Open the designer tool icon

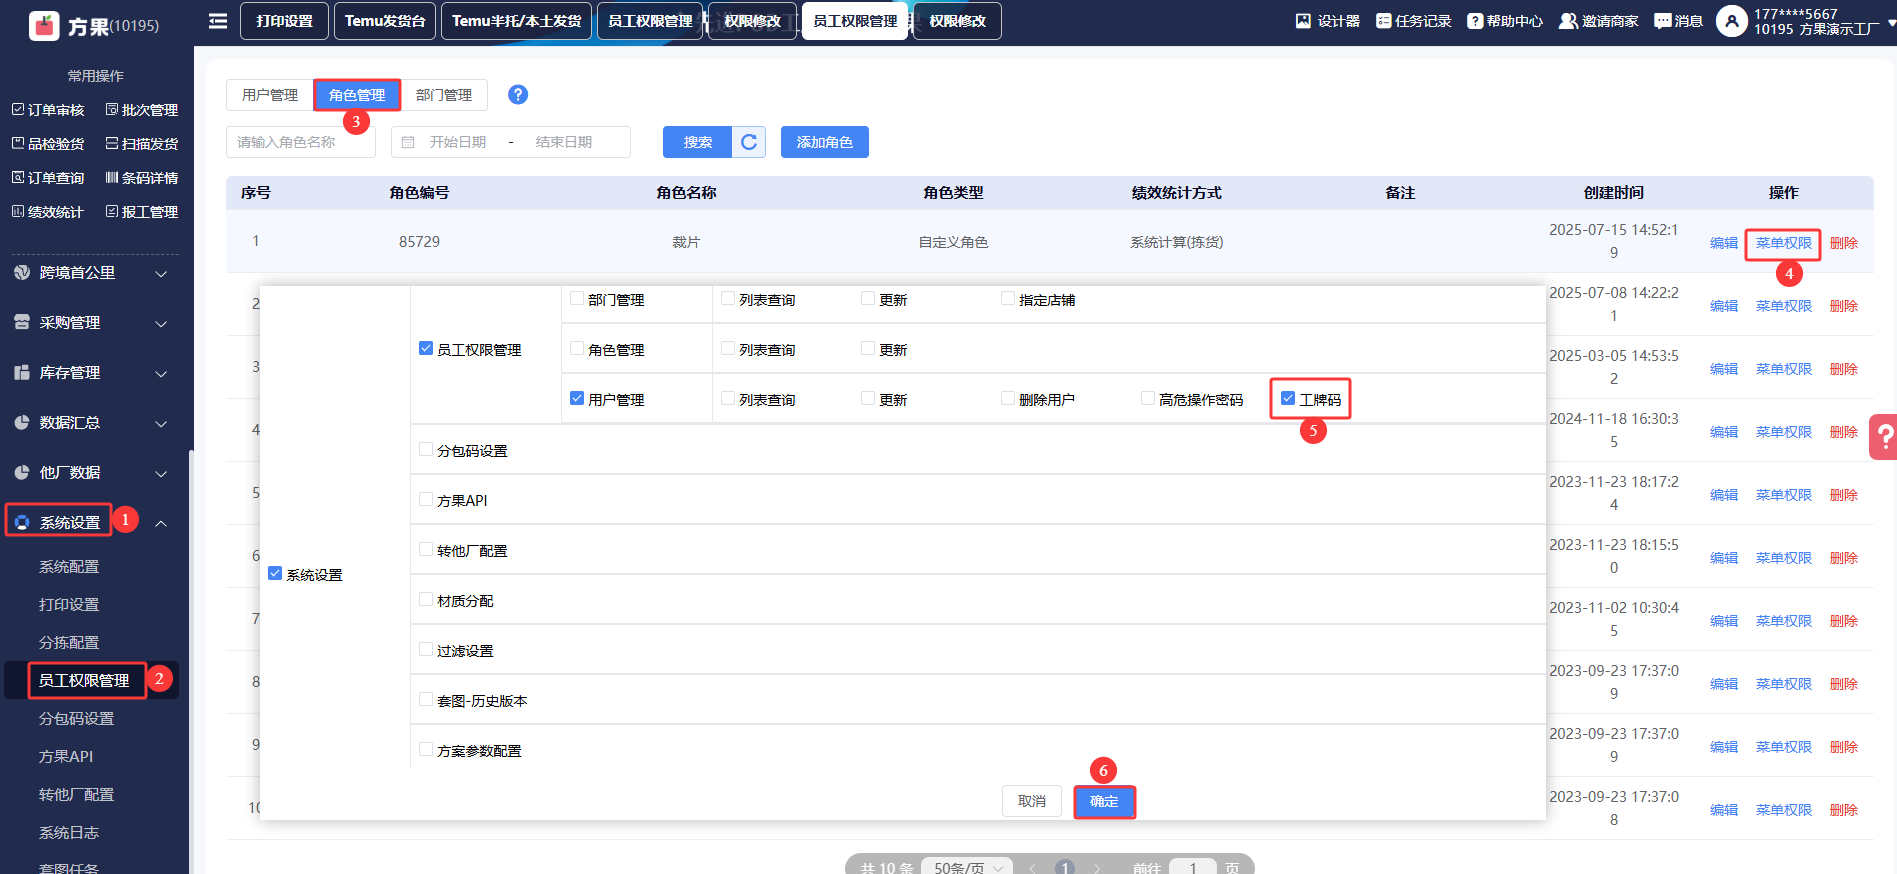[x=1303, y=21]
